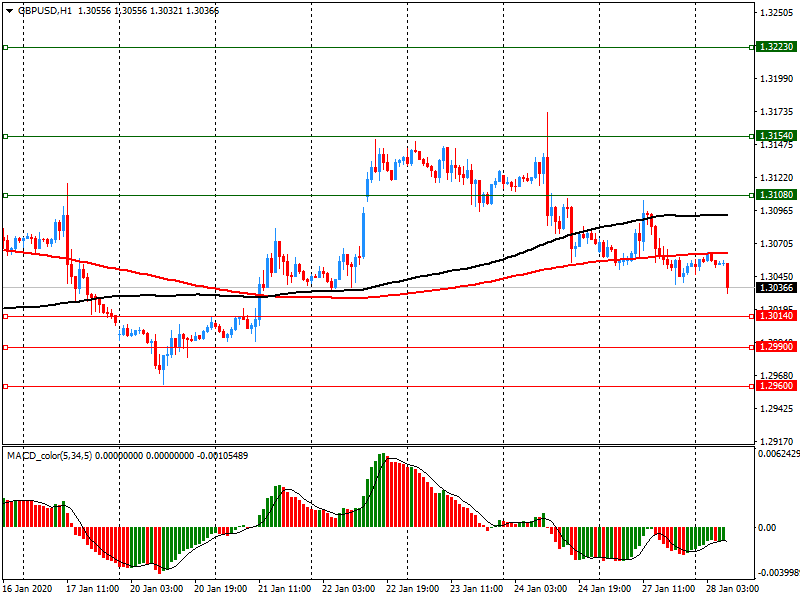This screenshot has width=800, height=600.
Task: Click the 1.32230 price label on axis
Action: click(x=776, y=47)
